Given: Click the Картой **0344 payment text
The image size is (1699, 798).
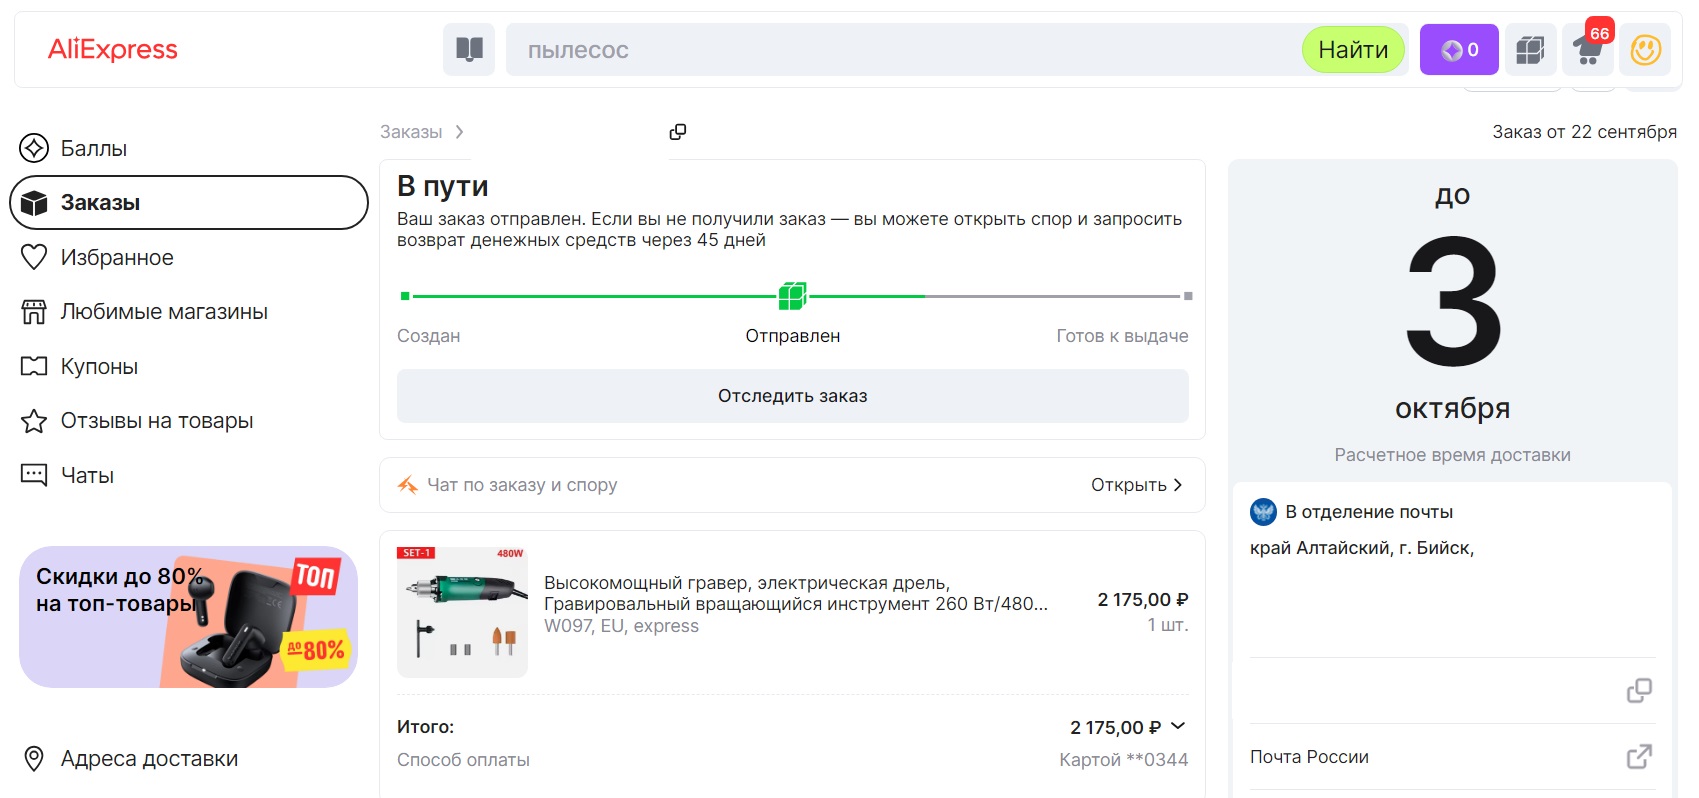Looking at the screenshot, I should tap(1124, 760).
